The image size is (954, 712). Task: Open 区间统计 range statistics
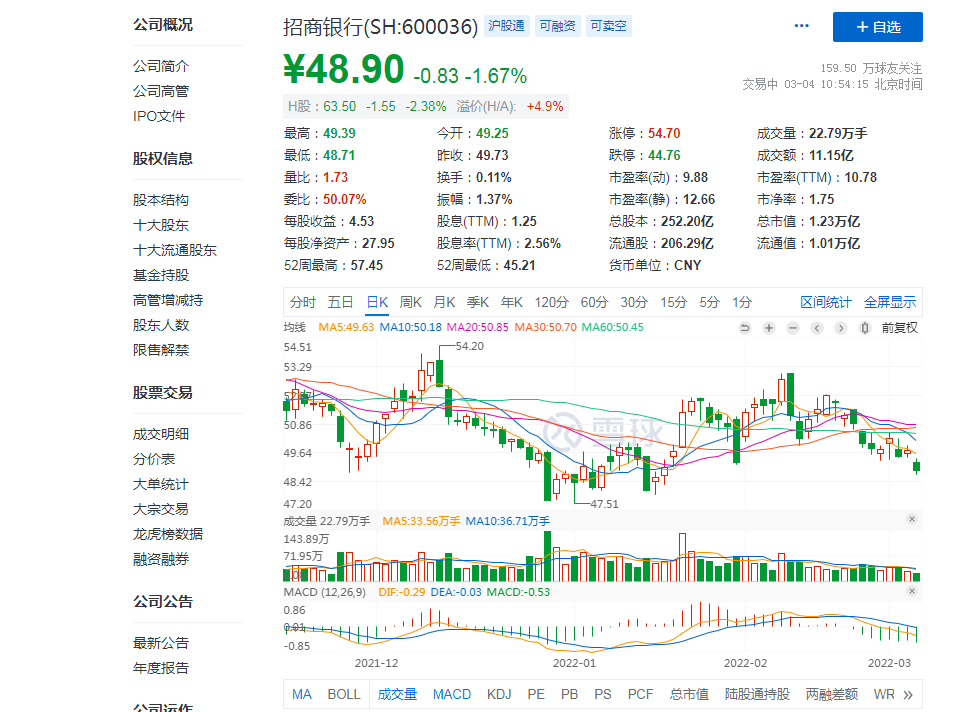(x=826, y=302)
